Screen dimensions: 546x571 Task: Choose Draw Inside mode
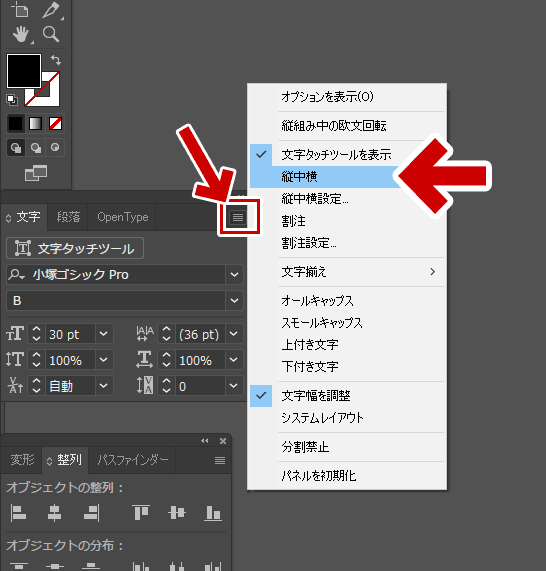coord(55,147)
